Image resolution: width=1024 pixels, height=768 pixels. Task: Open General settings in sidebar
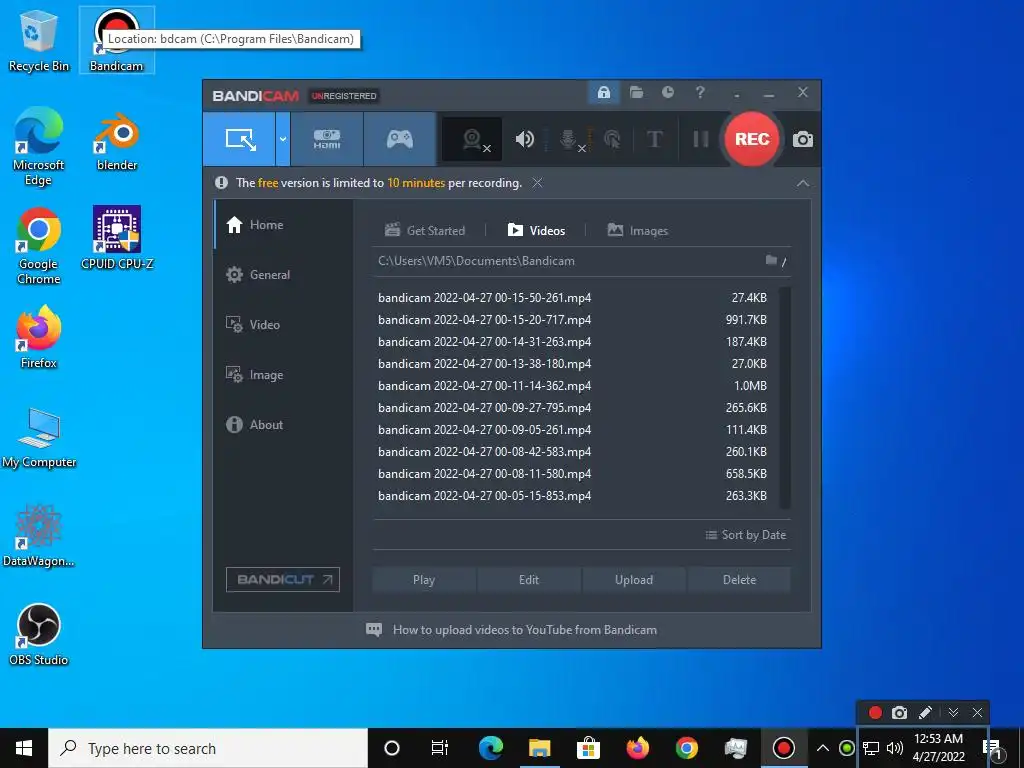click(x=283, y=275)
